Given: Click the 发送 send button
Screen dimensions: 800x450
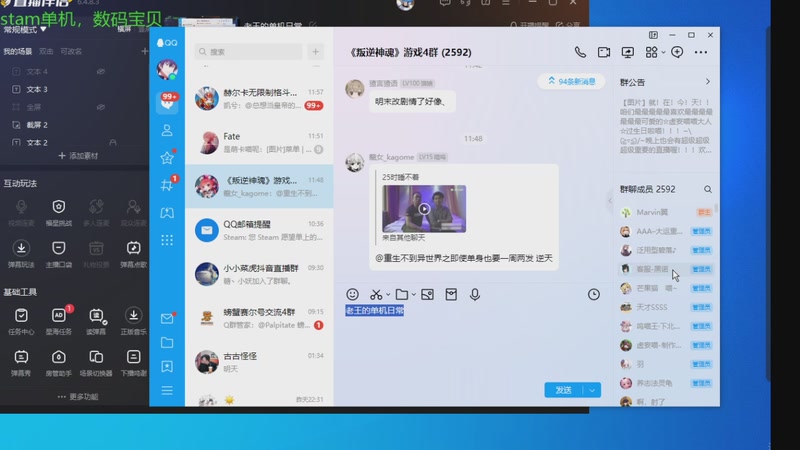Looking at the screenshot, I should click(564, 390).
